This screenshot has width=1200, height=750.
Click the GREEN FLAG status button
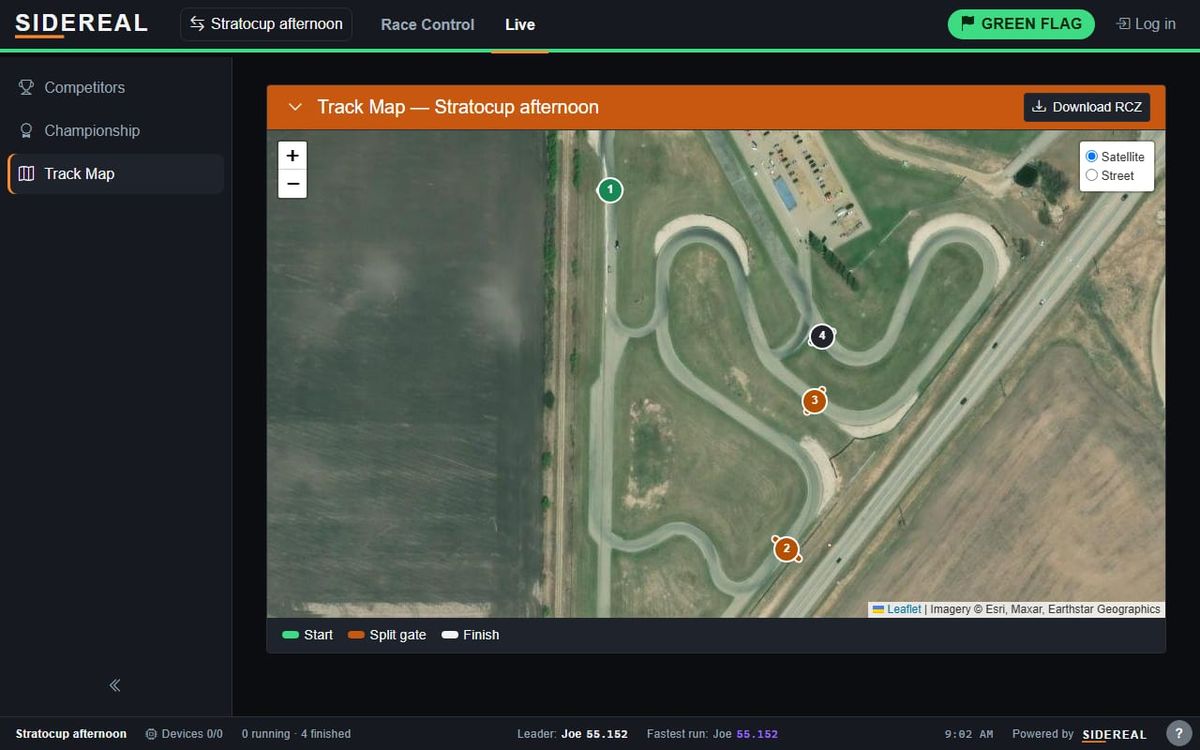1021,24
